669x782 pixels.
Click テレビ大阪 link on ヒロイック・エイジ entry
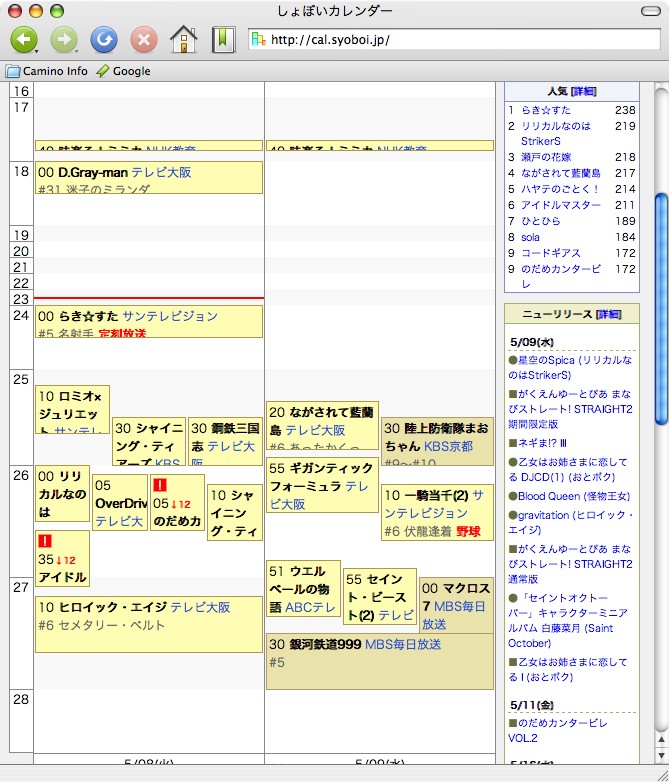coord(200,607)
